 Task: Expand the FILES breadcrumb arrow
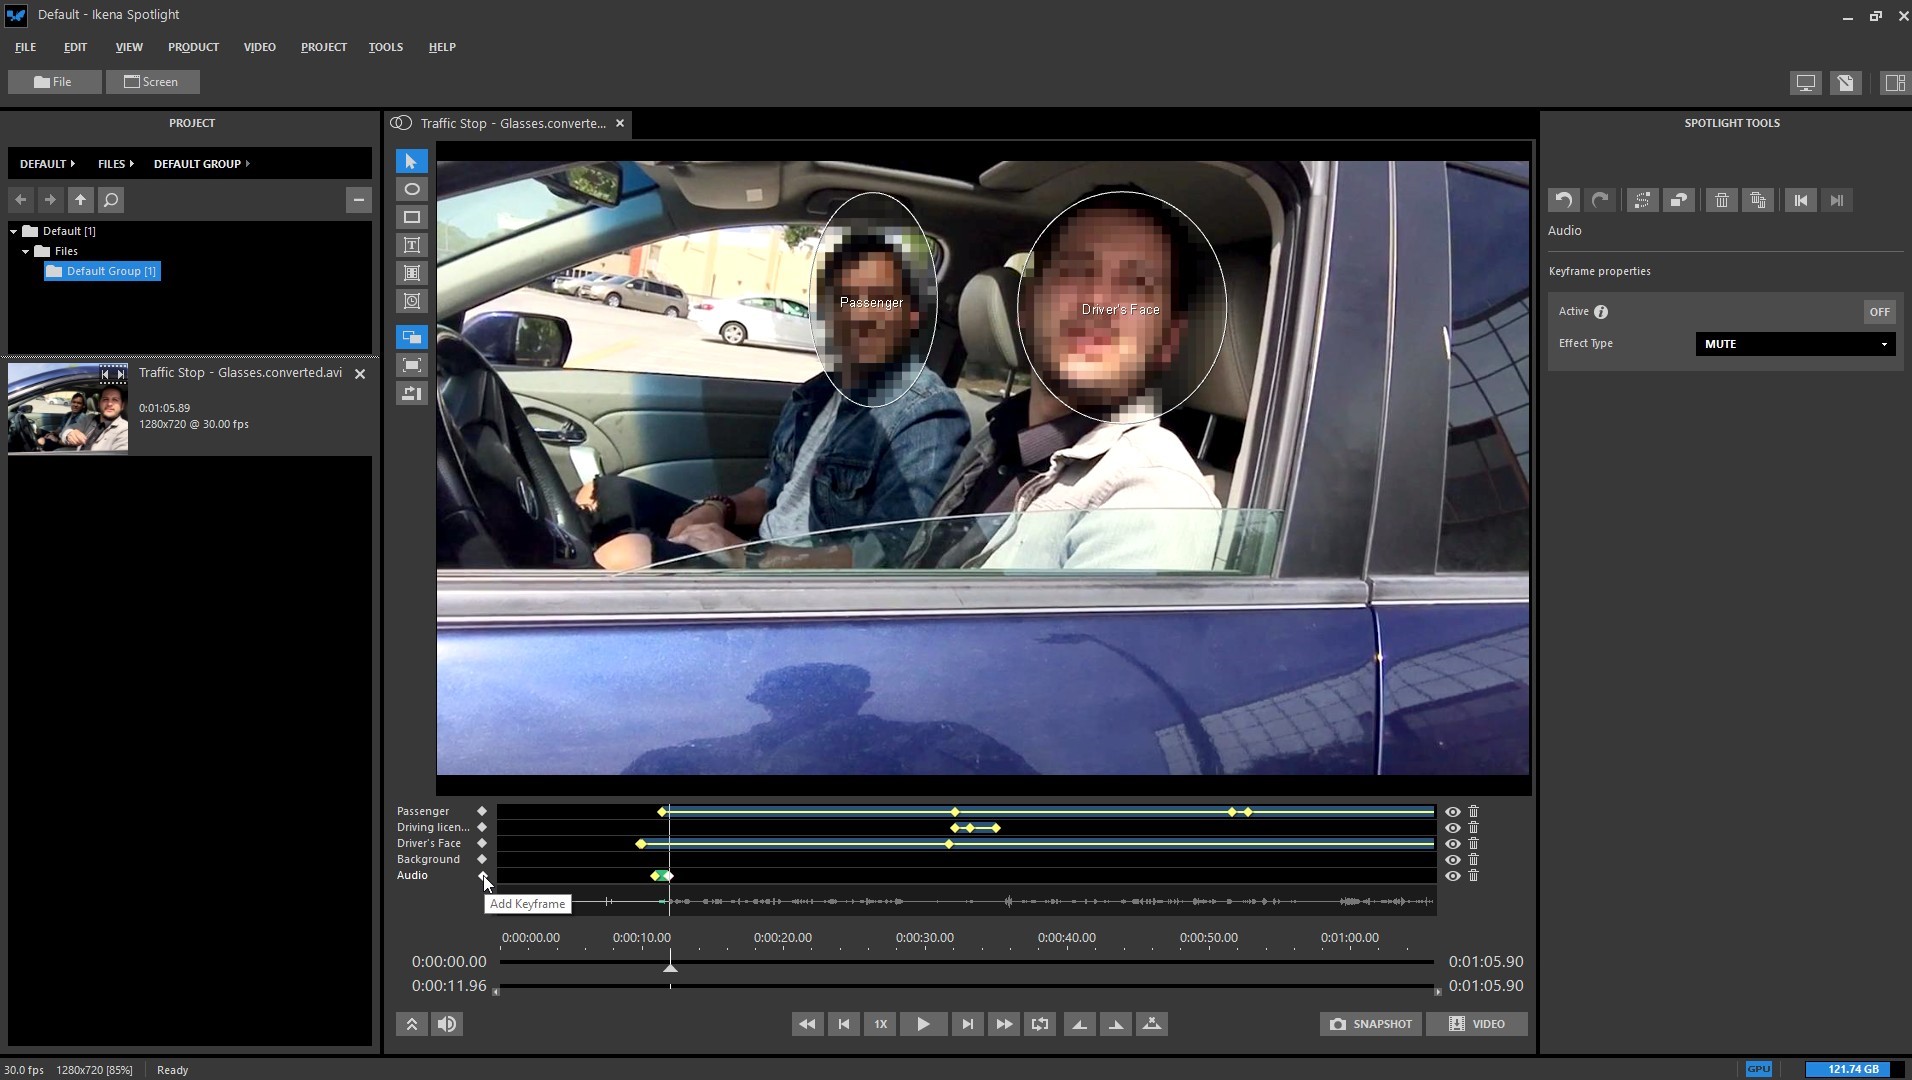131,164
